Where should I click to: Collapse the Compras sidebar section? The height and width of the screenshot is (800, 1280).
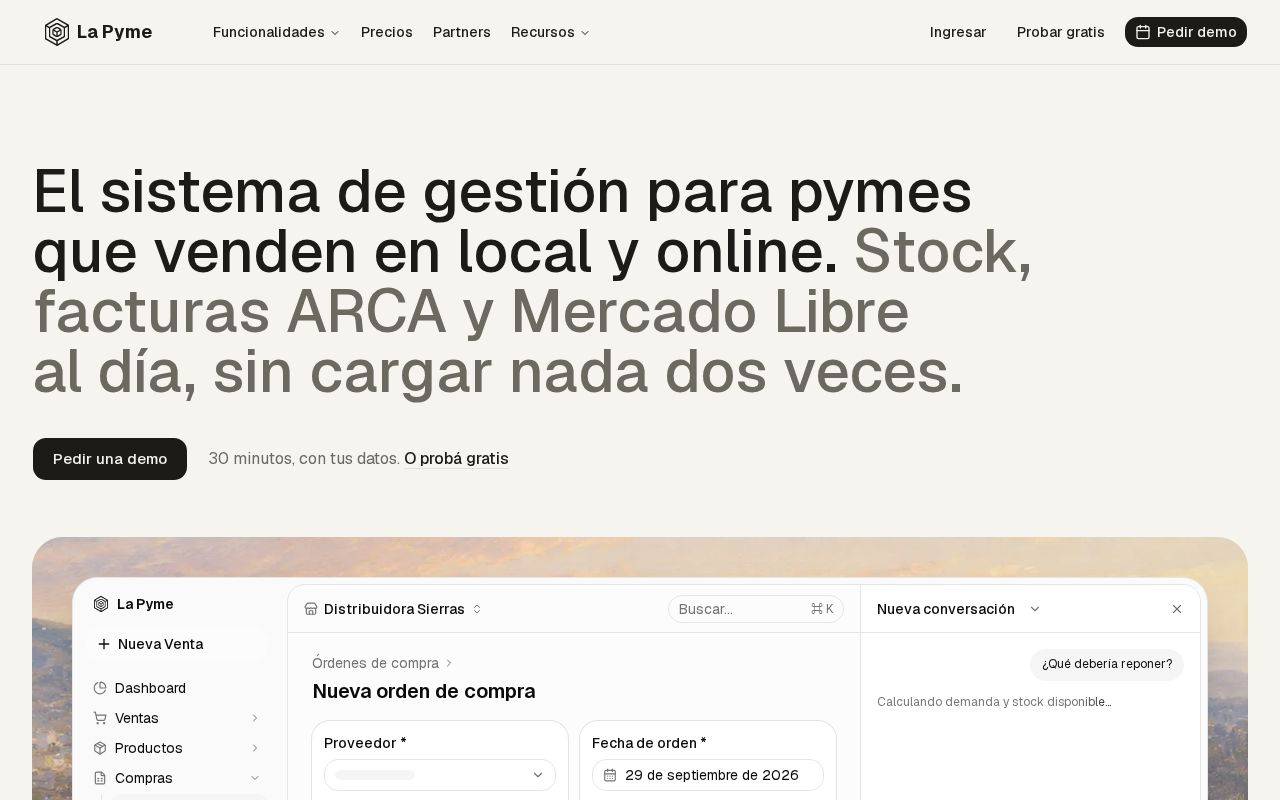(255, 778)
